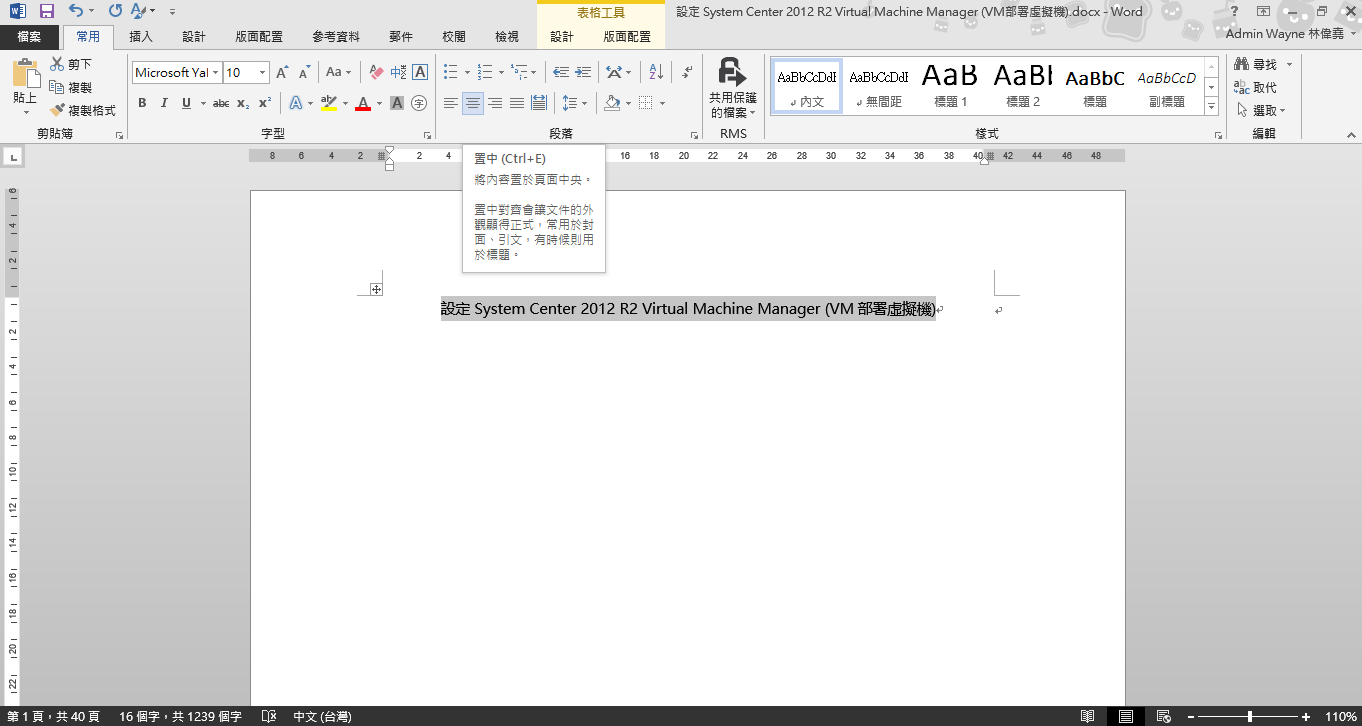Apply subscript formatting (x₂)

(x=243, y=103)
